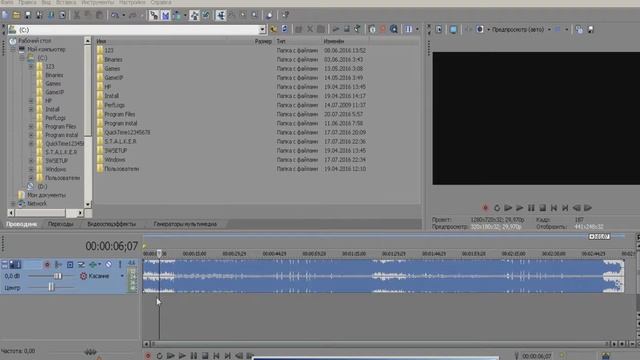Toggle loop playback in the preview window transport

497,208
